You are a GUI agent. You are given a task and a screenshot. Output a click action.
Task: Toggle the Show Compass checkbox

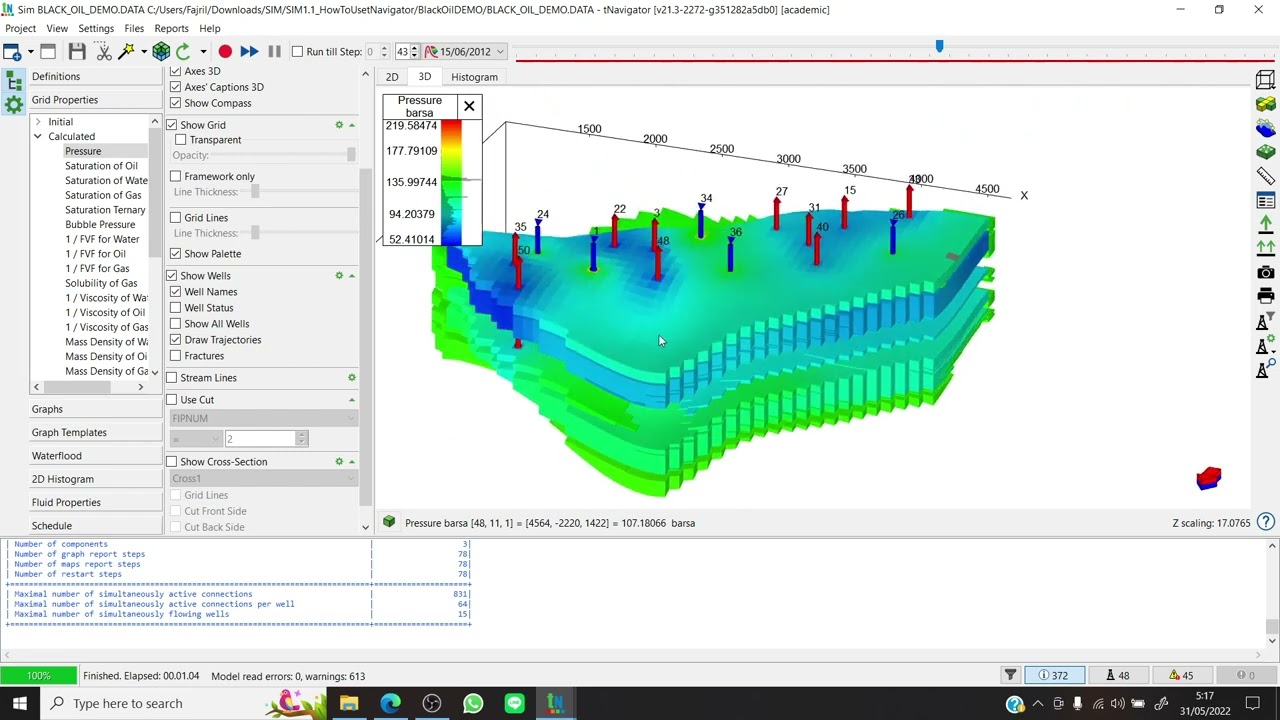(176, 103)
